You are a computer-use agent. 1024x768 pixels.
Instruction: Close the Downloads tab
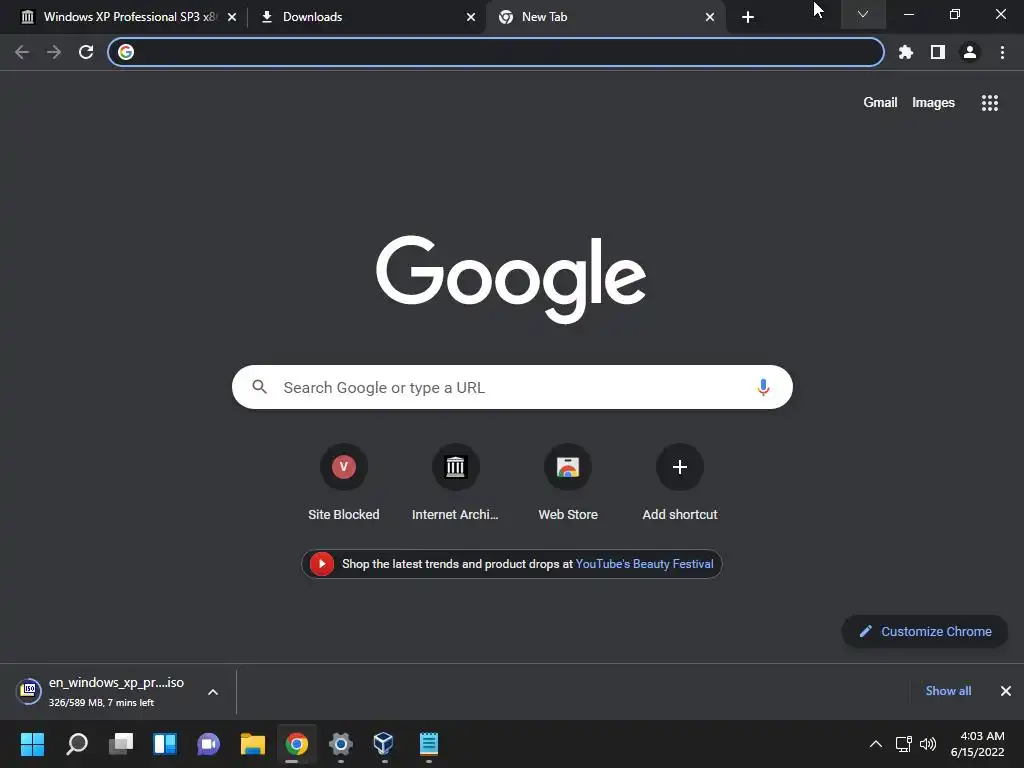[471, 17]
